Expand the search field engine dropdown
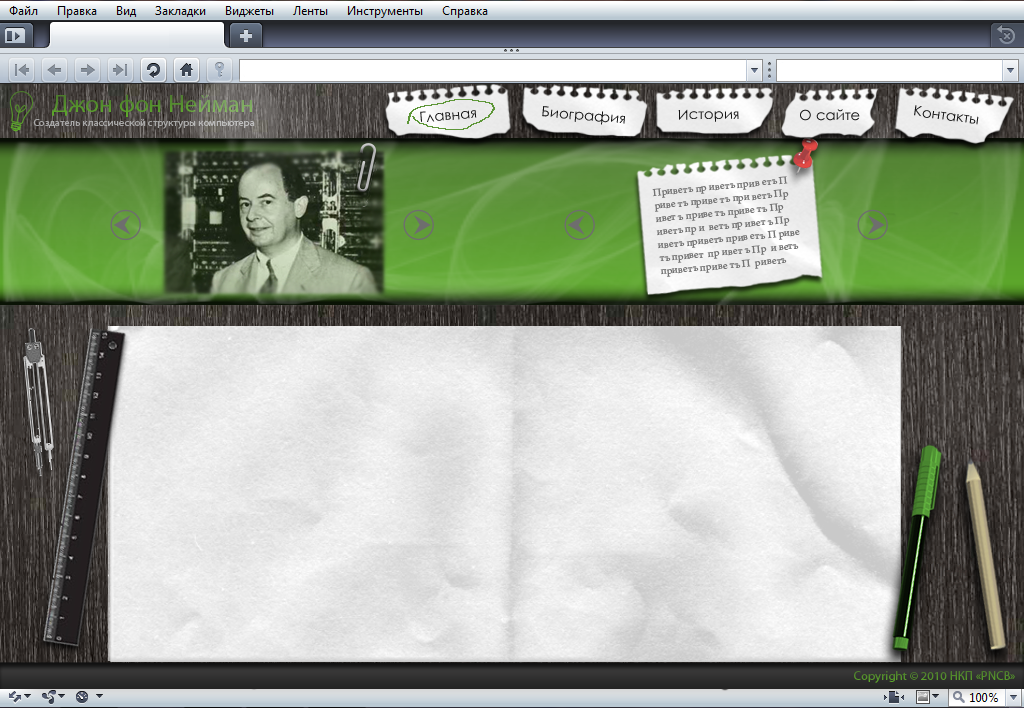 point(1009,70)
